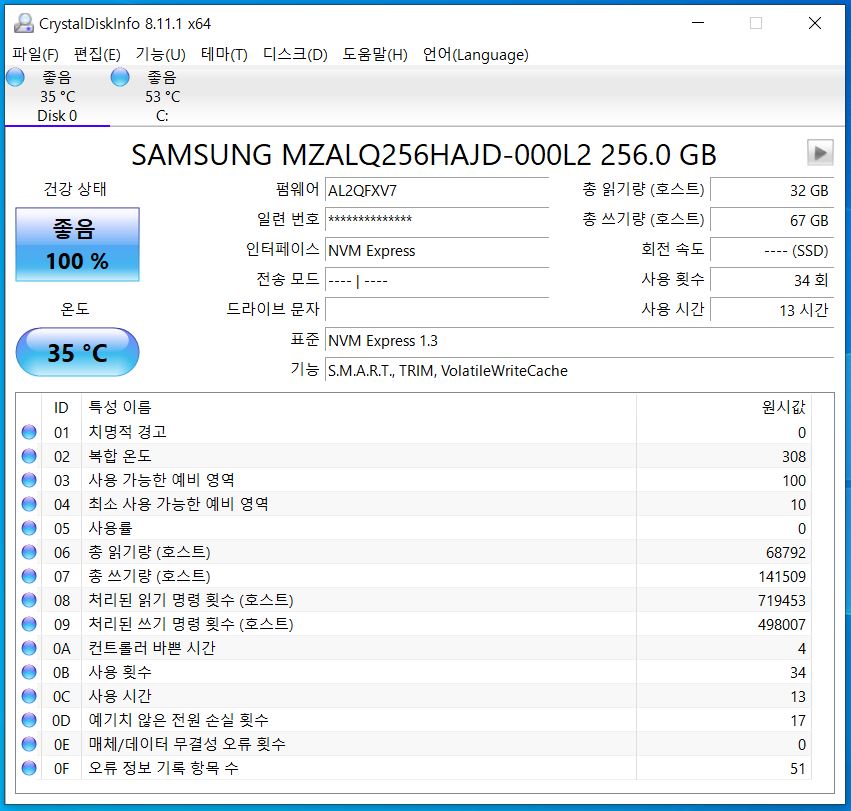
Task: Select the 예기치 않은 전원 손실 횟수 row
Action: click(x=414, y=720)
